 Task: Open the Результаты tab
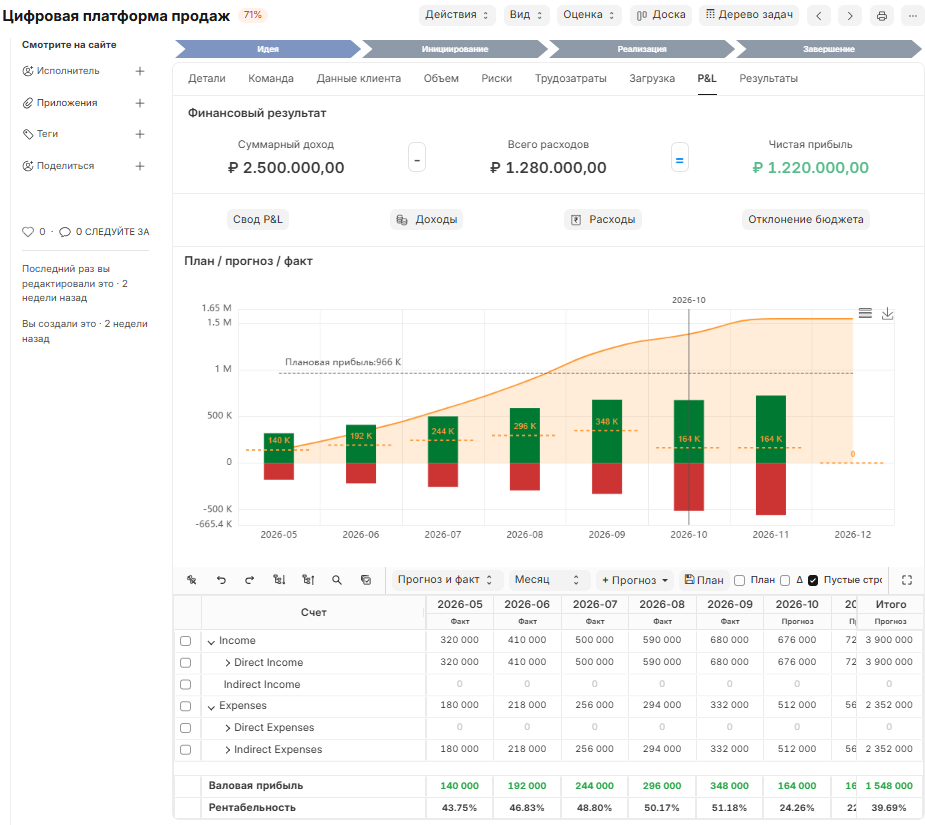768,78
